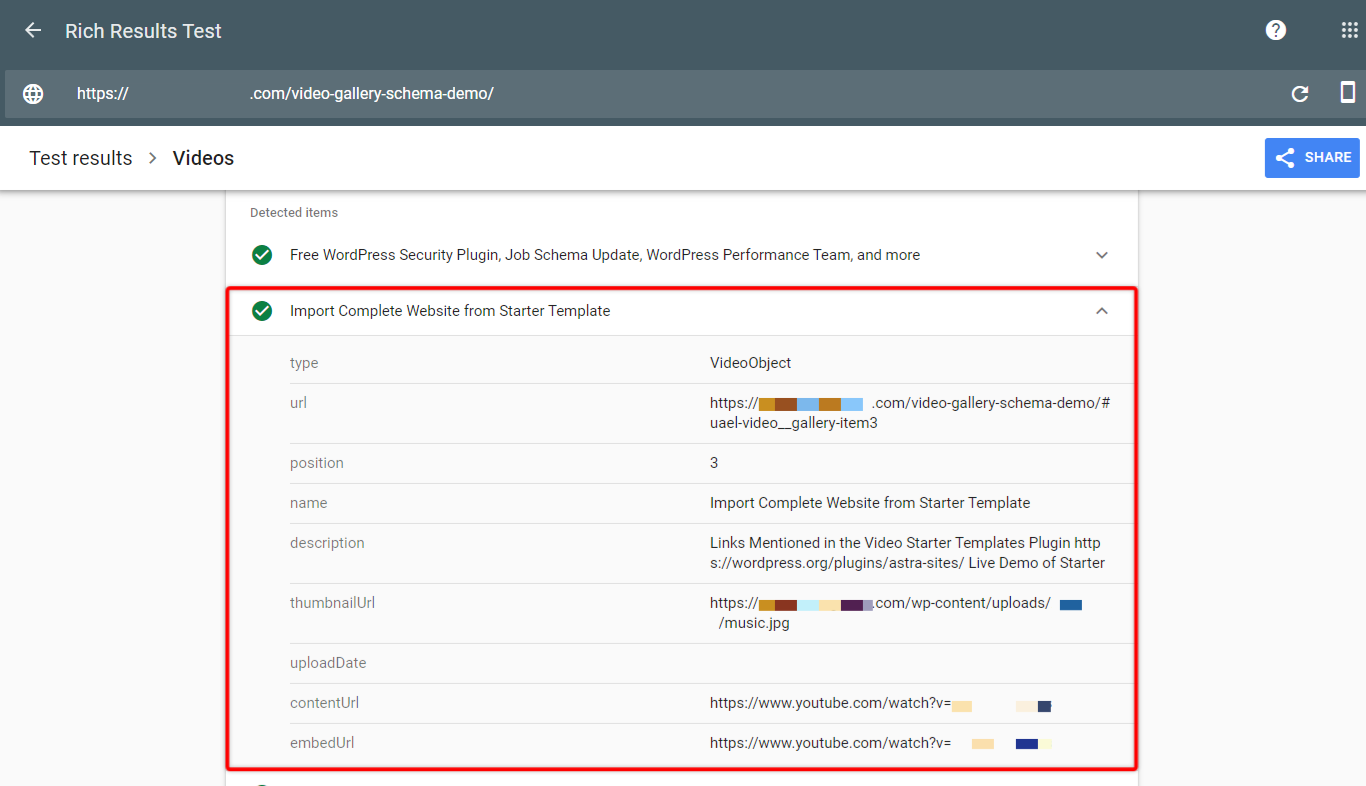Click the description label
The width and height of the screenshot is (1366, 786).
pyautogui.click(x=327, y=543)
